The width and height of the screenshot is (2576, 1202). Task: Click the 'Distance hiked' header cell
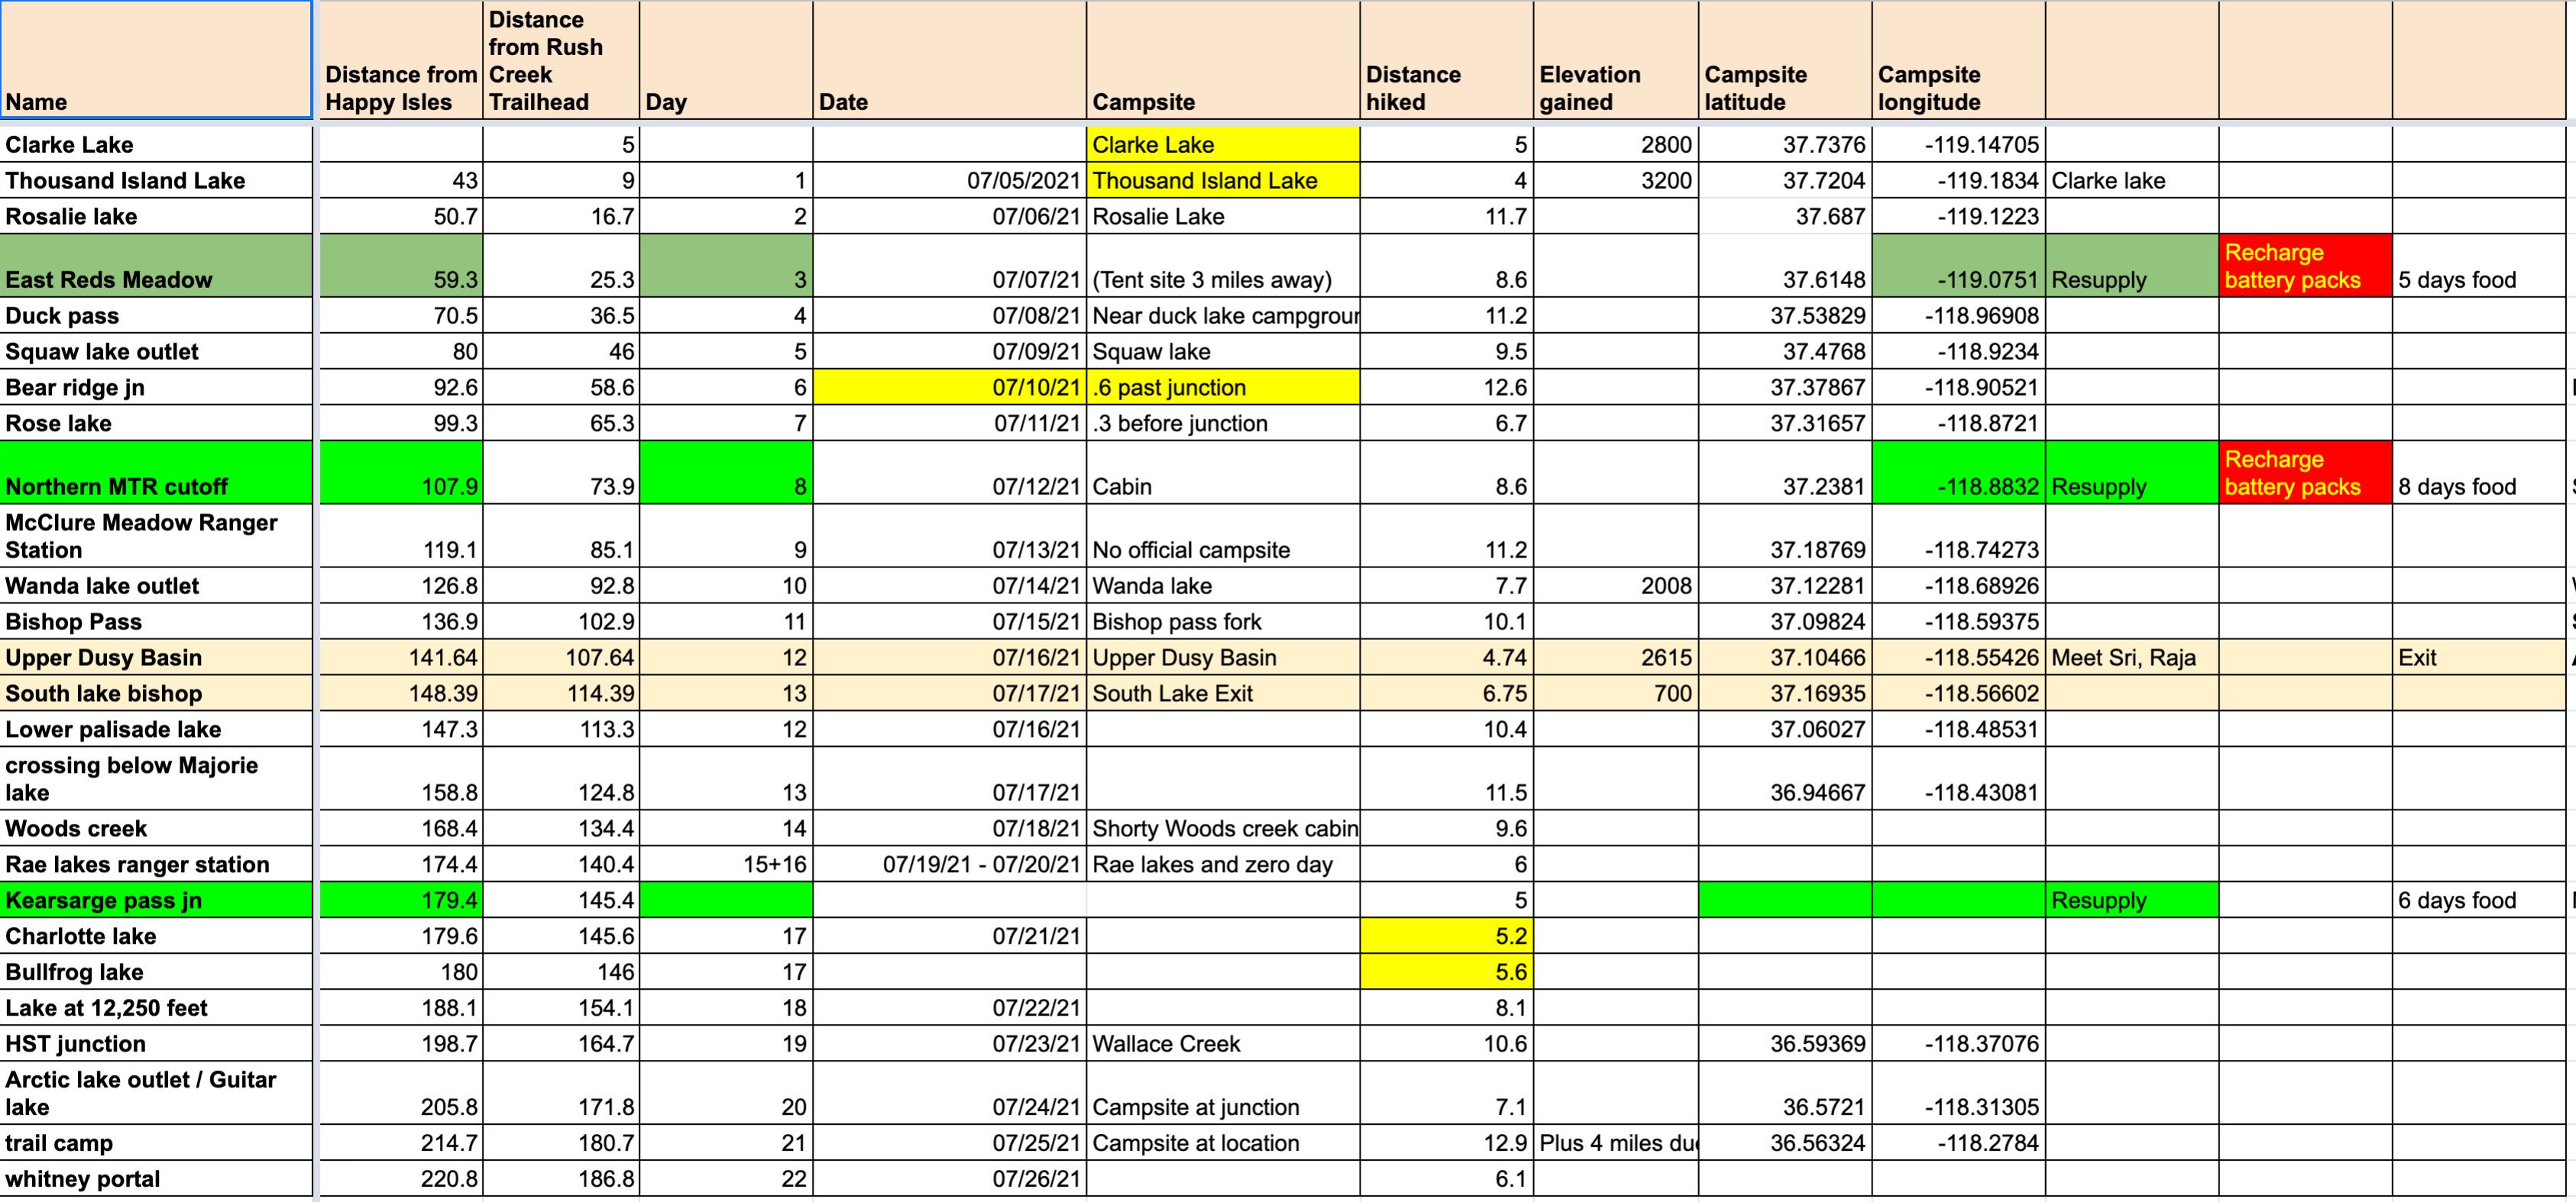[1446, 60]
